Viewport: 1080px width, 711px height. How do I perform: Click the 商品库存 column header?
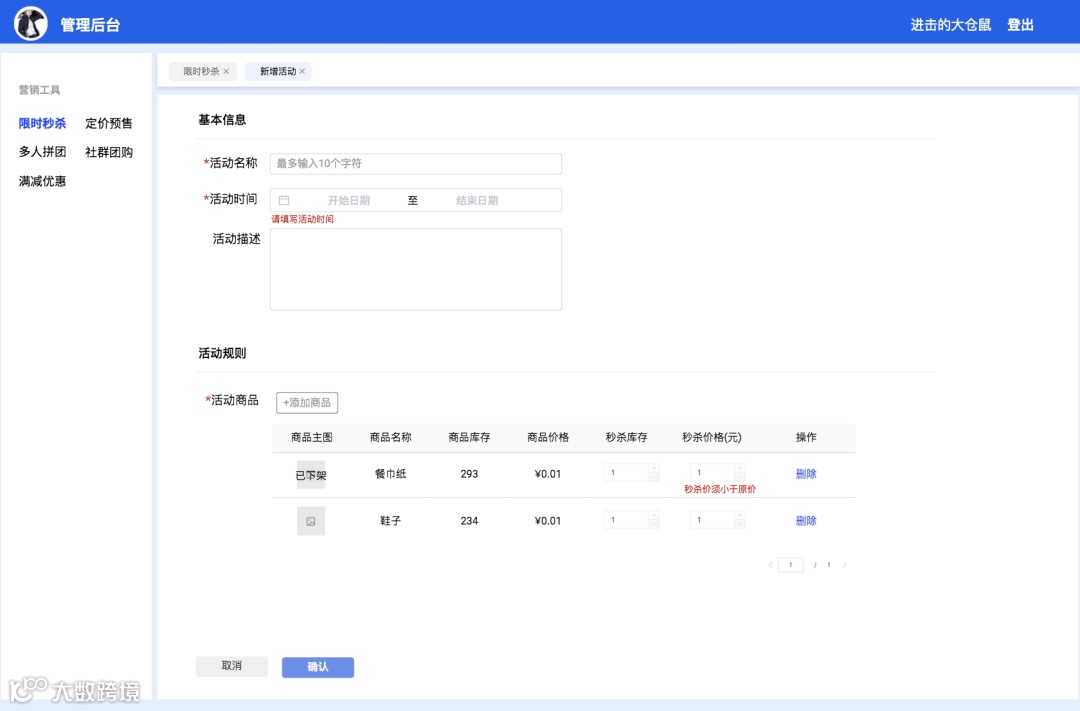click(x=469, y=437)
